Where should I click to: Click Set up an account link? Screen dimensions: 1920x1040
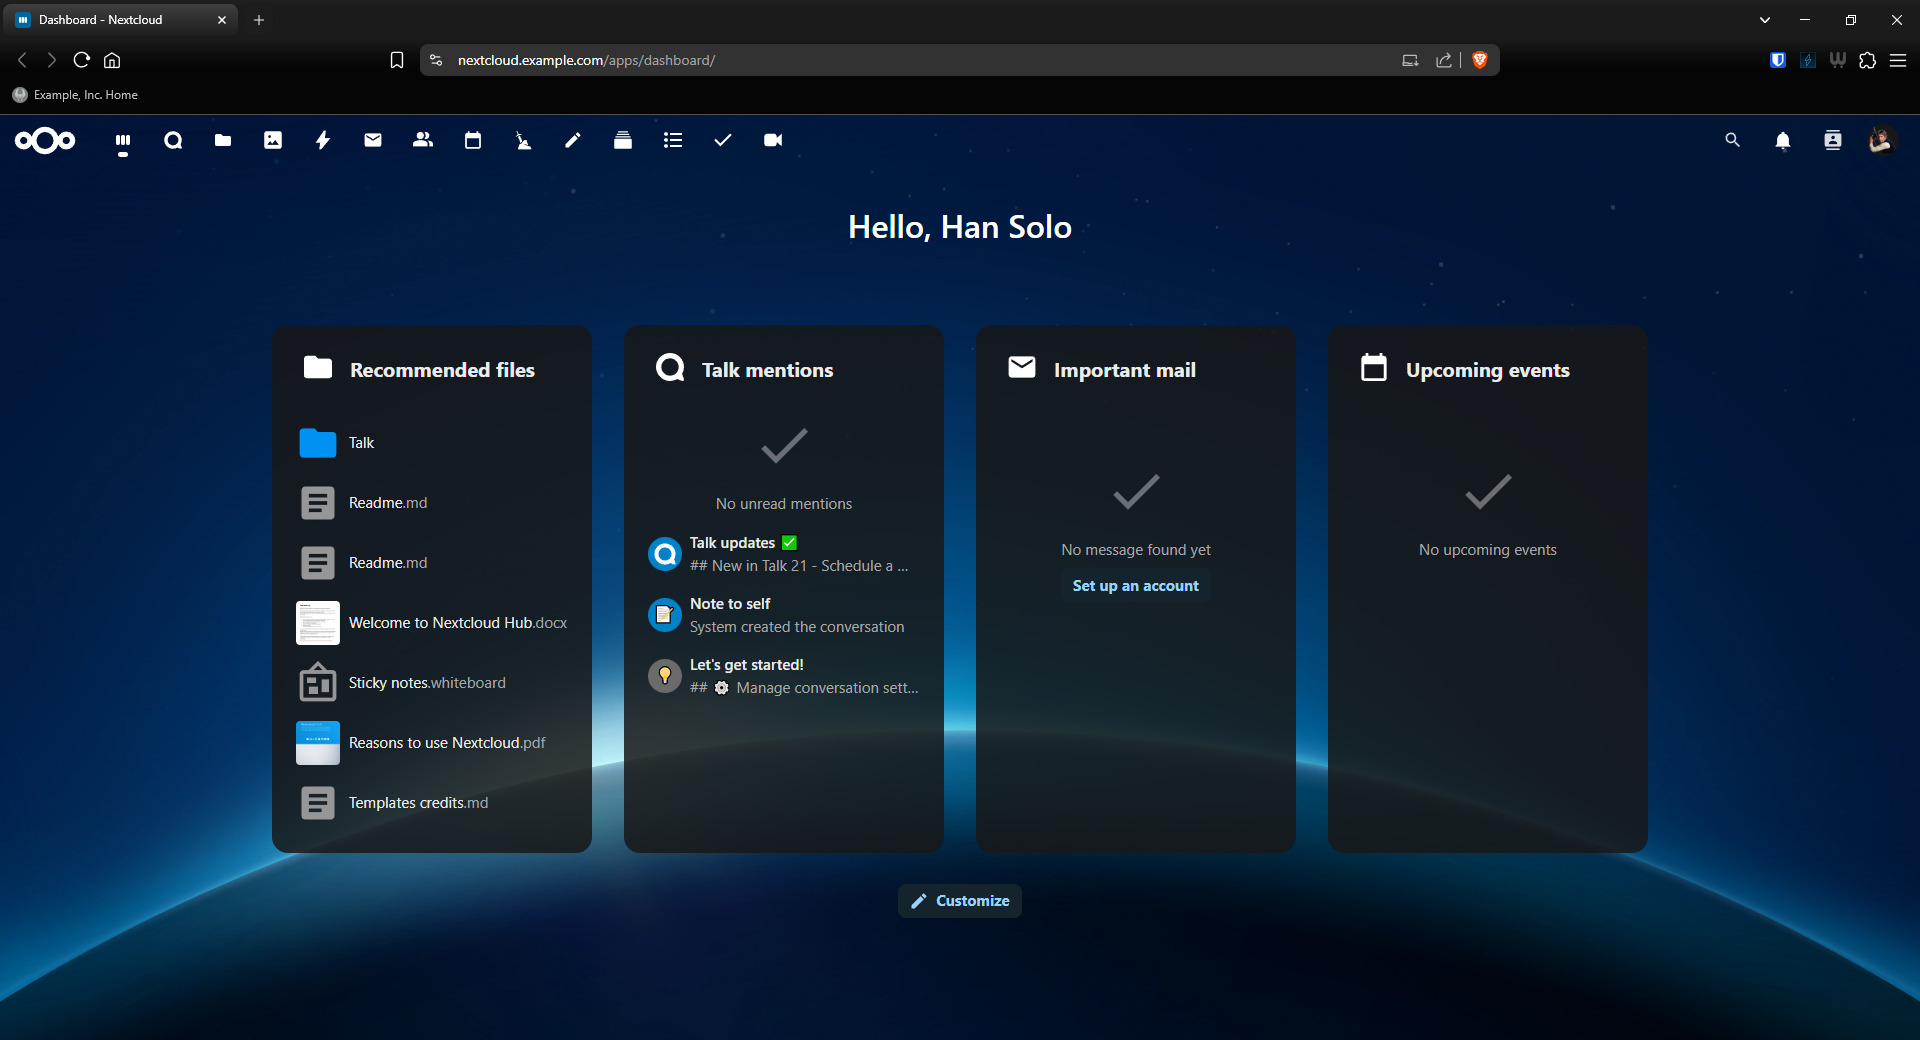point(1135,586)
